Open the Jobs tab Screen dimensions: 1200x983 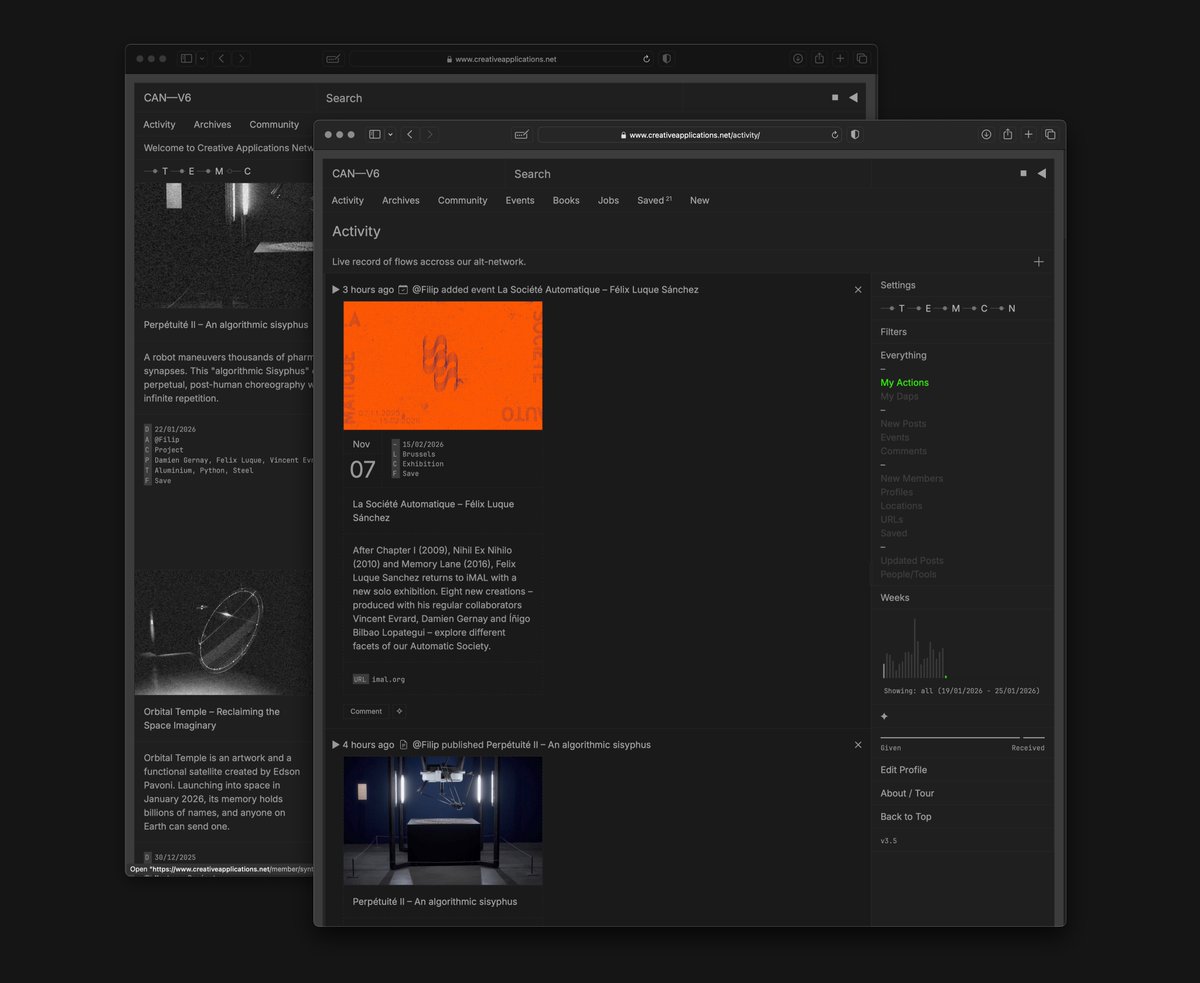tap(608, 200)
